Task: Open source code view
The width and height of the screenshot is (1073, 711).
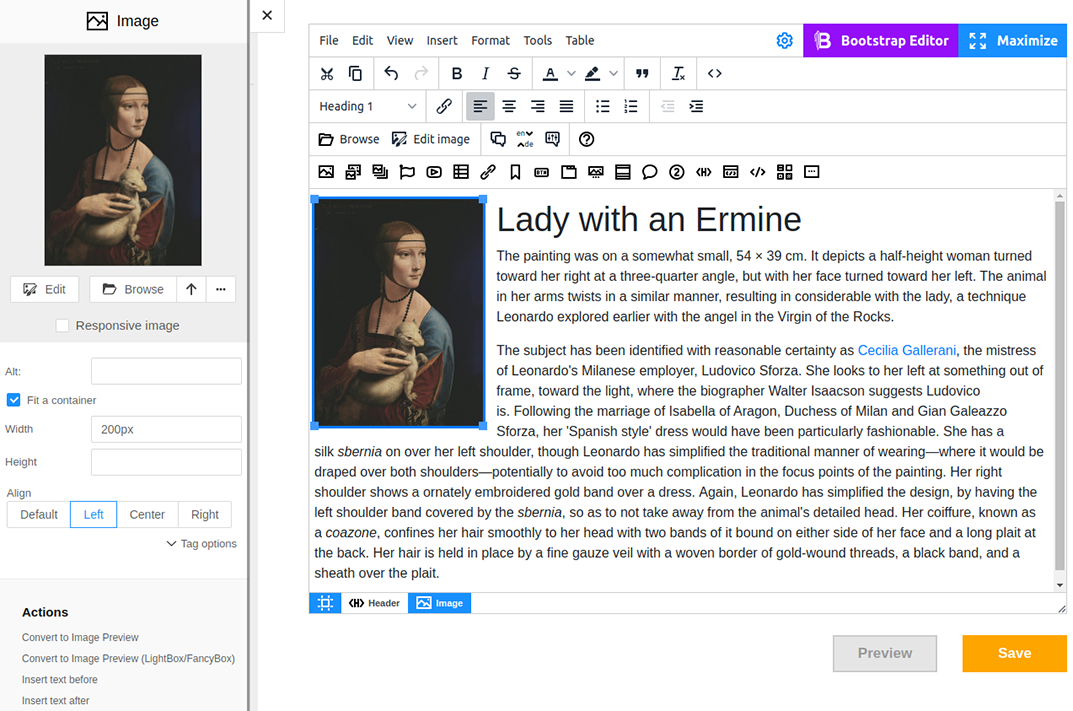Action: [x=714, y=73]
